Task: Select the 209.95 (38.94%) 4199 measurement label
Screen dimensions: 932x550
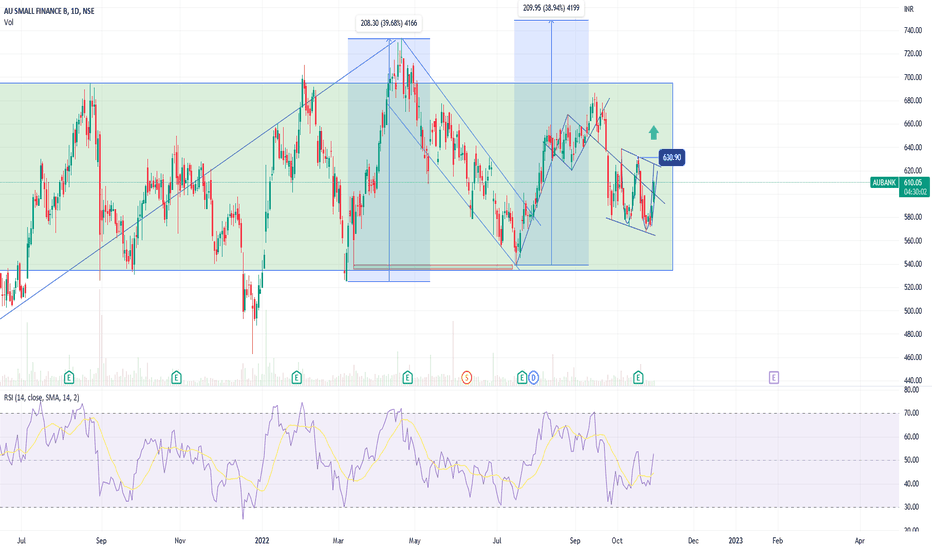Action: [551, 8]
